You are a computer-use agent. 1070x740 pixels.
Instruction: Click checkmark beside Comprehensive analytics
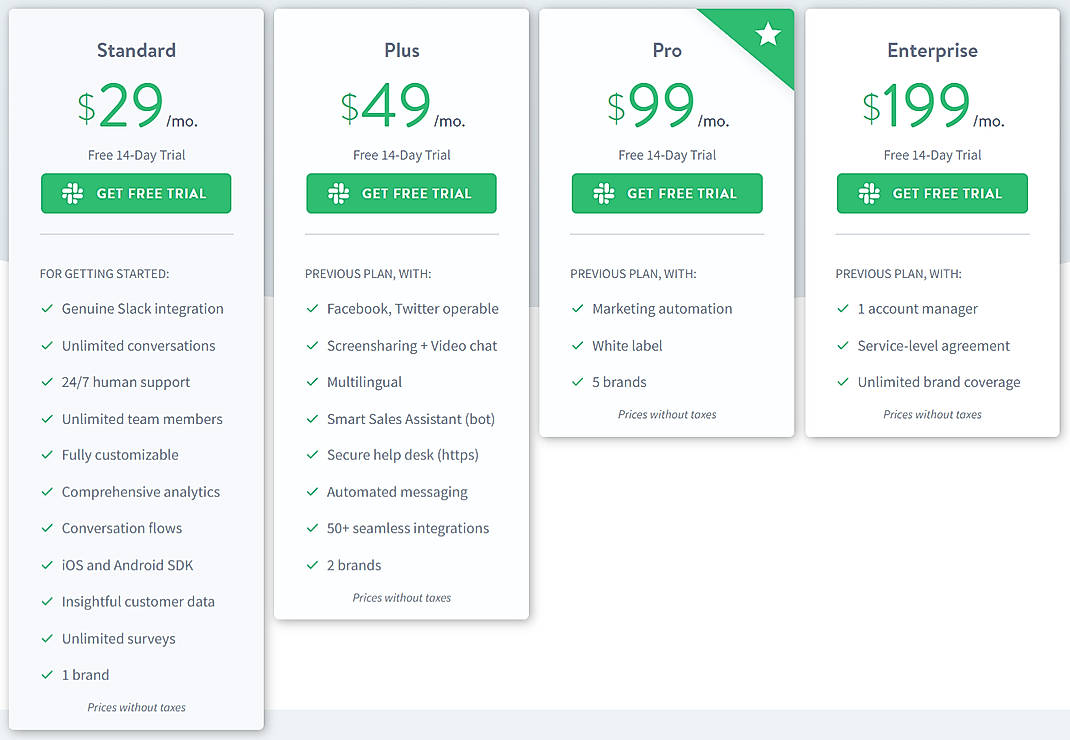pos(47,492)
